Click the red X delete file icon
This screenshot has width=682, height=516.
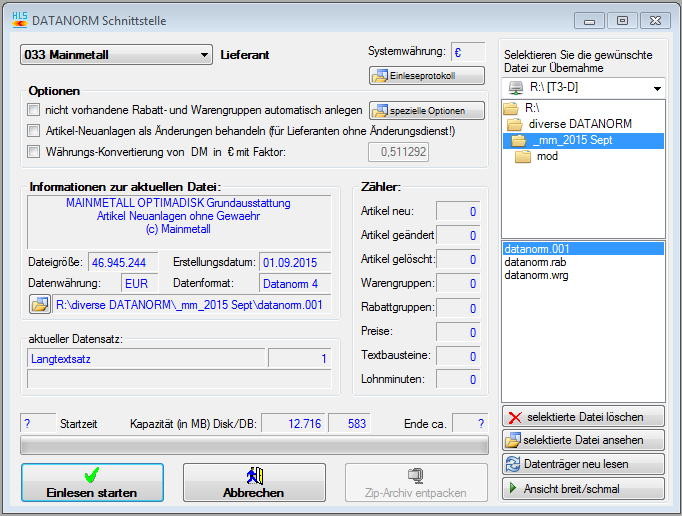[515, 417]
